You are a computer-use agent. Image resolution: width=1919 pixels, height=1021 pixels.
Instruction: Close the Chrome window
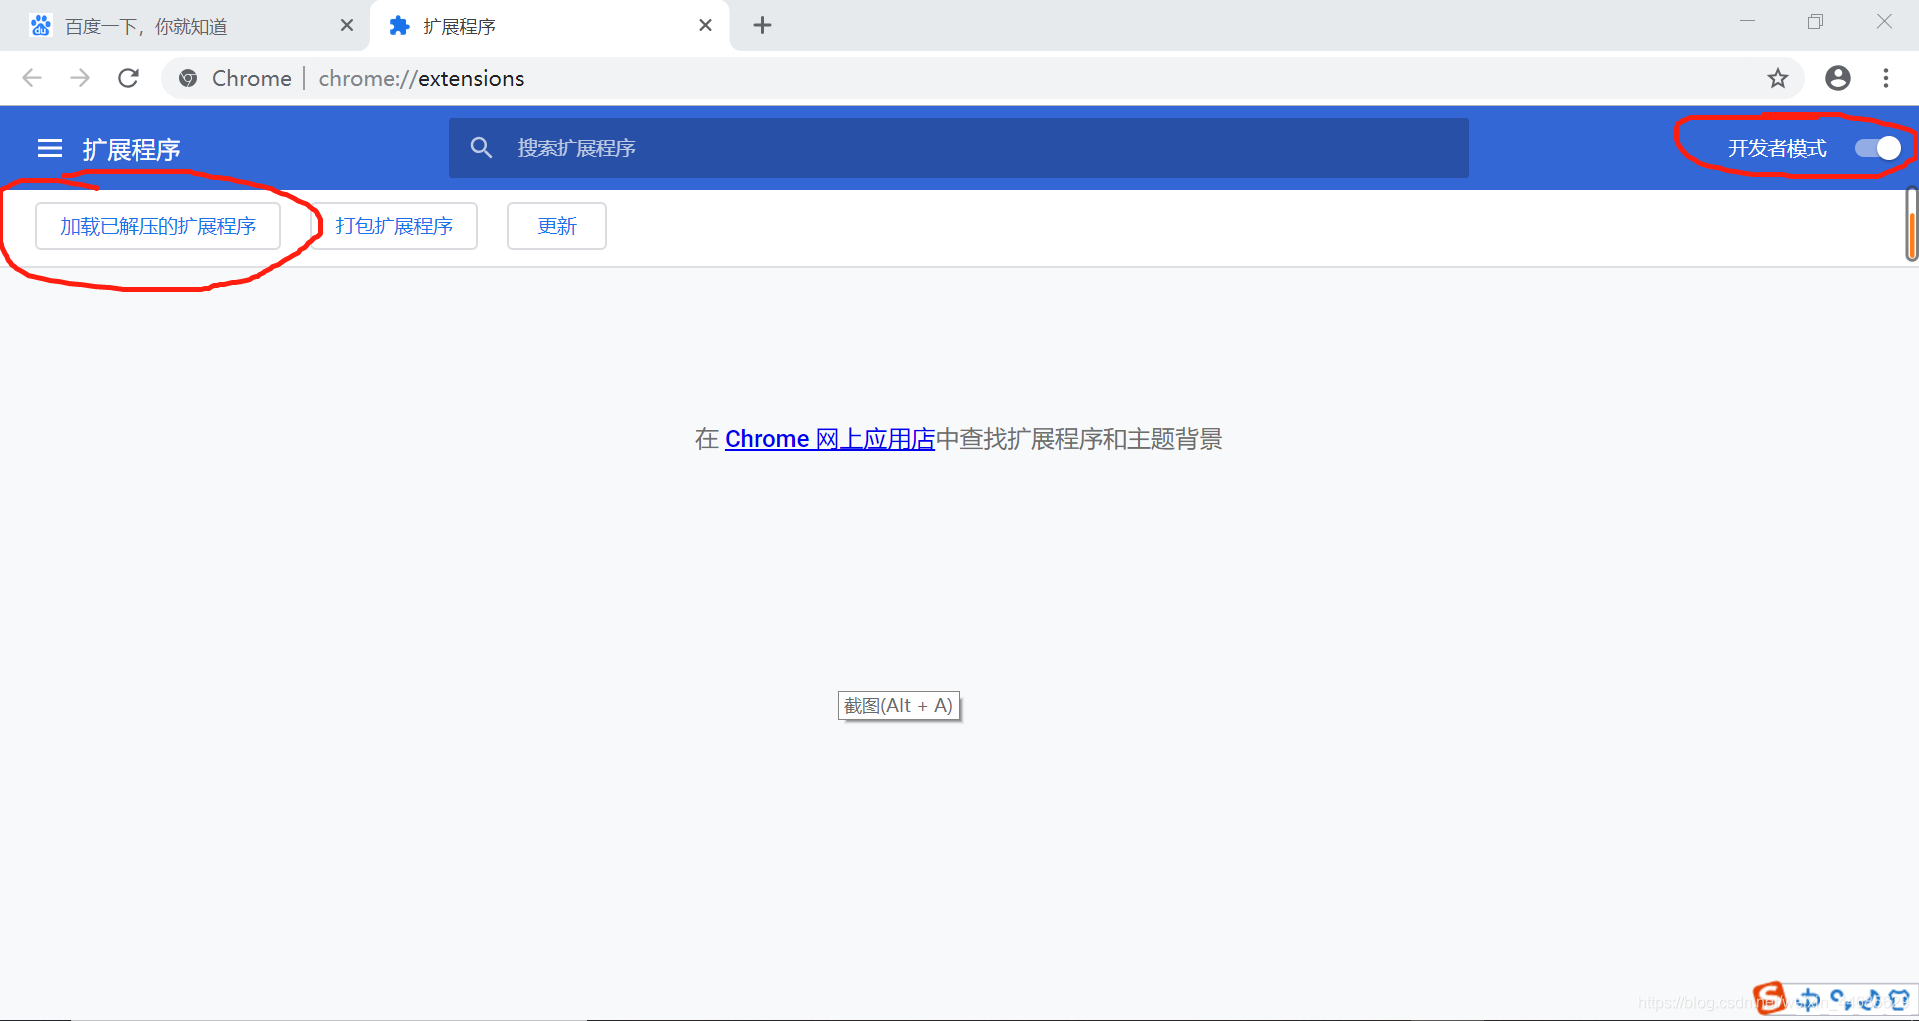point(1884,21)
